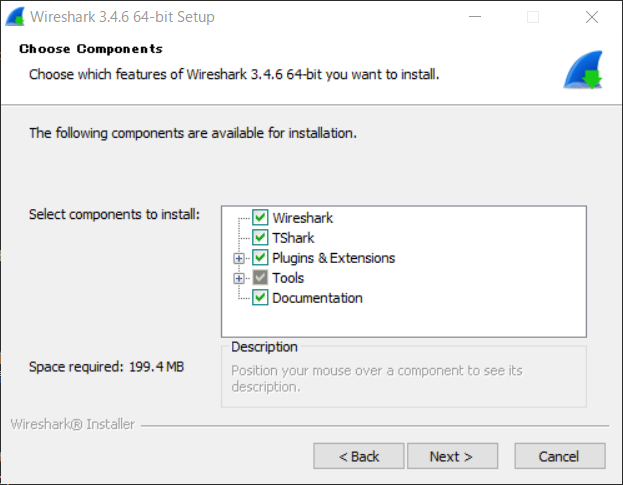
Task: Click the 'Choose Components' heading
Action: tap(91, 48)
